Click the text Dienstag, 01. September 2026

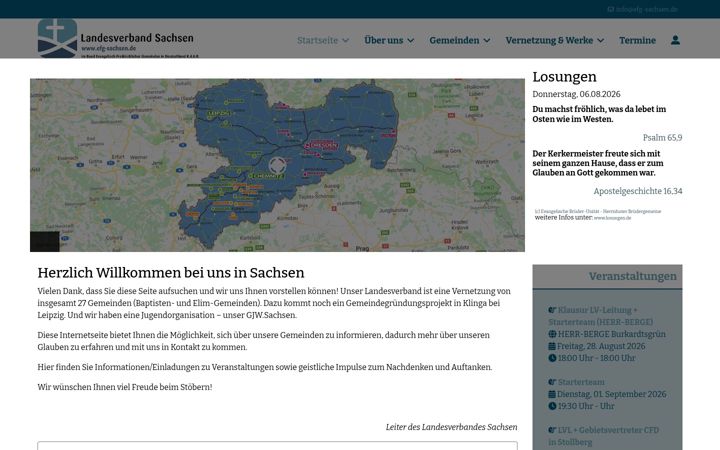[612, 394]
